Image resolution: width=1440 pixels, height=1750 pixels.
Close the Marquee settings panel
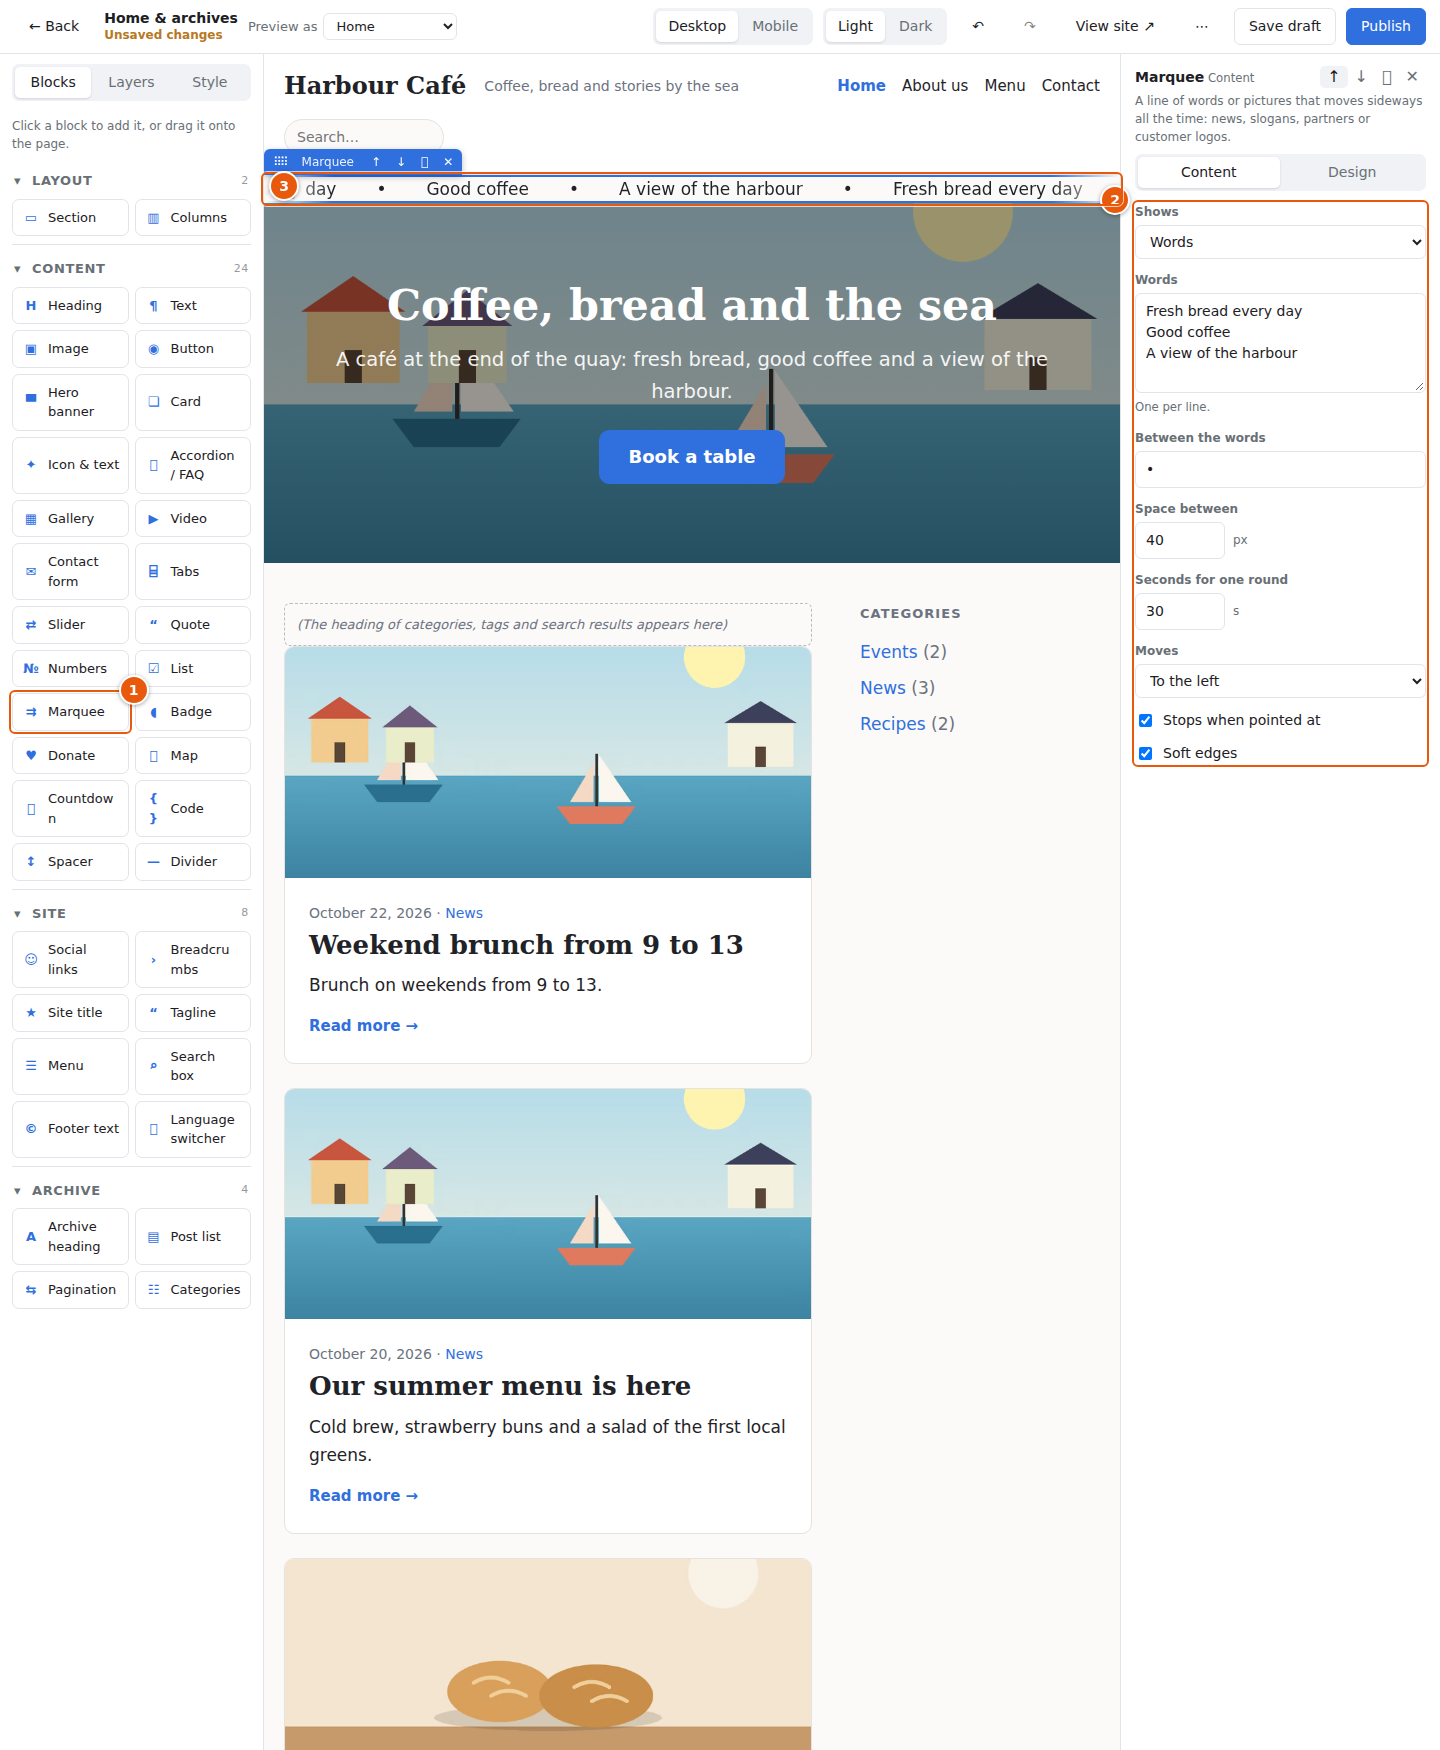tap(1412, 77)
